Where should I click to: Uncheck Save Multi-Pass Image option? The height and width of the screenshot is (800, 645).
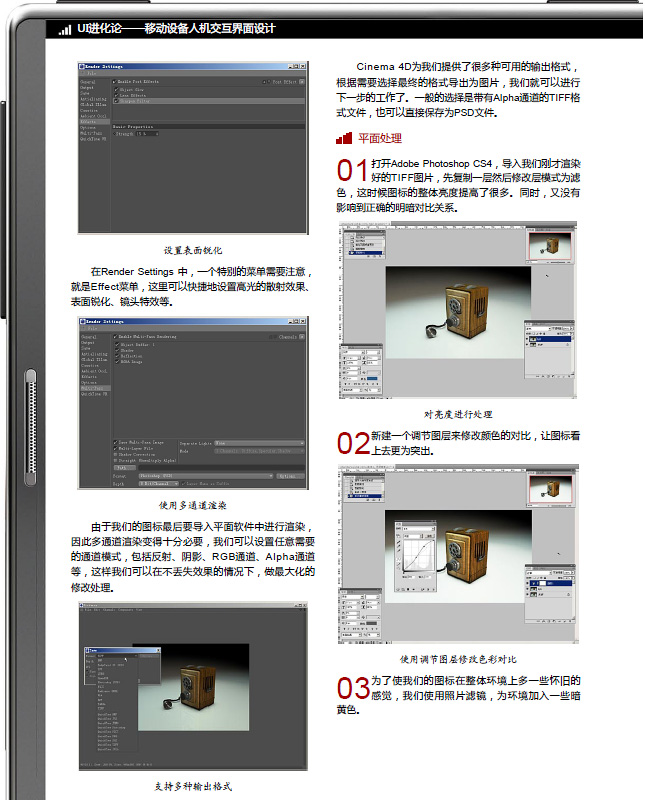click(115, 441)
